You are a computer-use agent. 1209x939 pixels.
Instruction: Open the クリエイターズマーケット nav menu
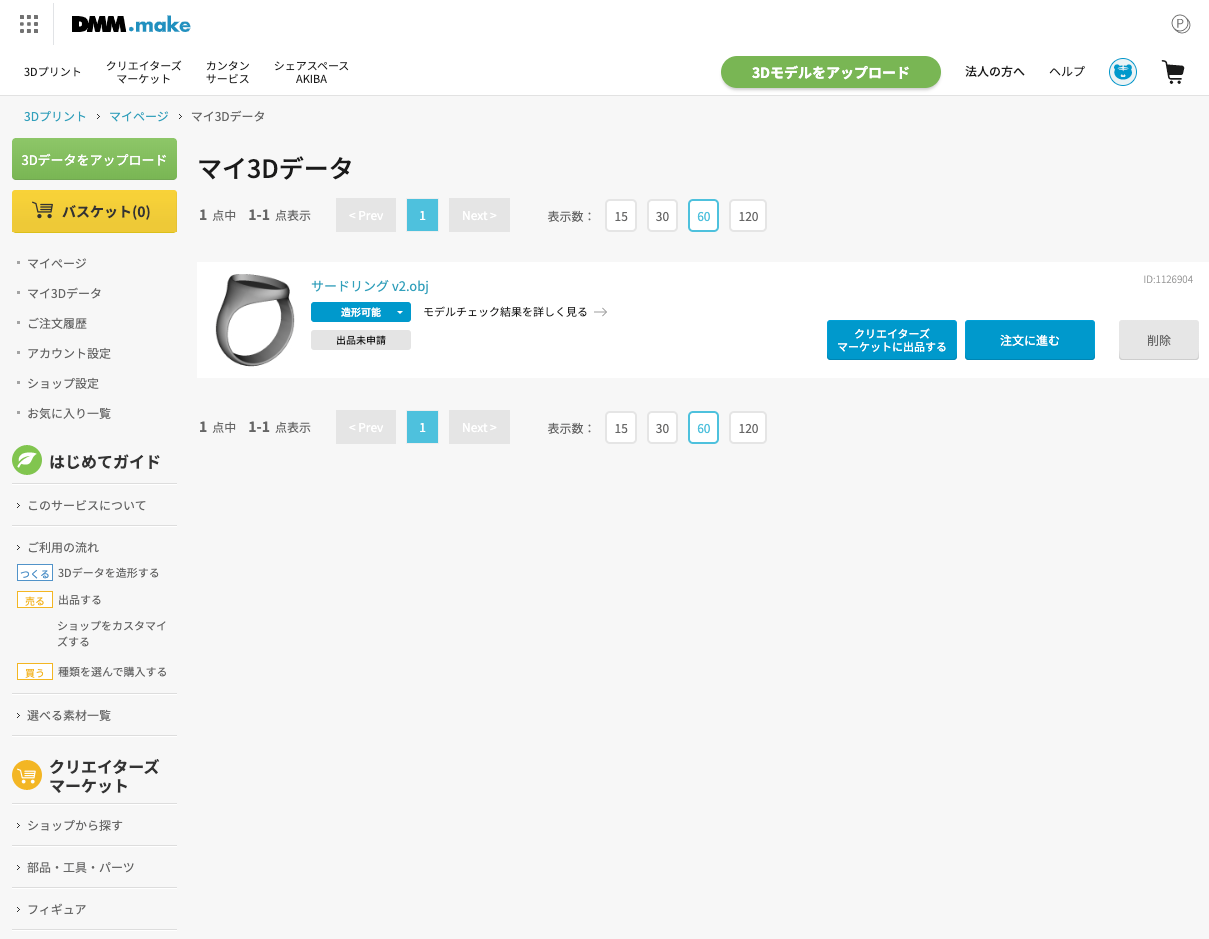[x=144, y=72]
